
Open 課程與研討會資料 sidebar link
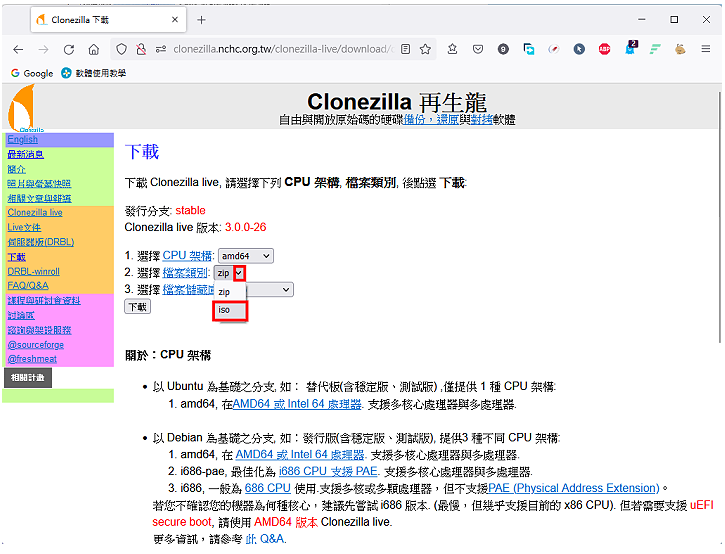(44, 301)
